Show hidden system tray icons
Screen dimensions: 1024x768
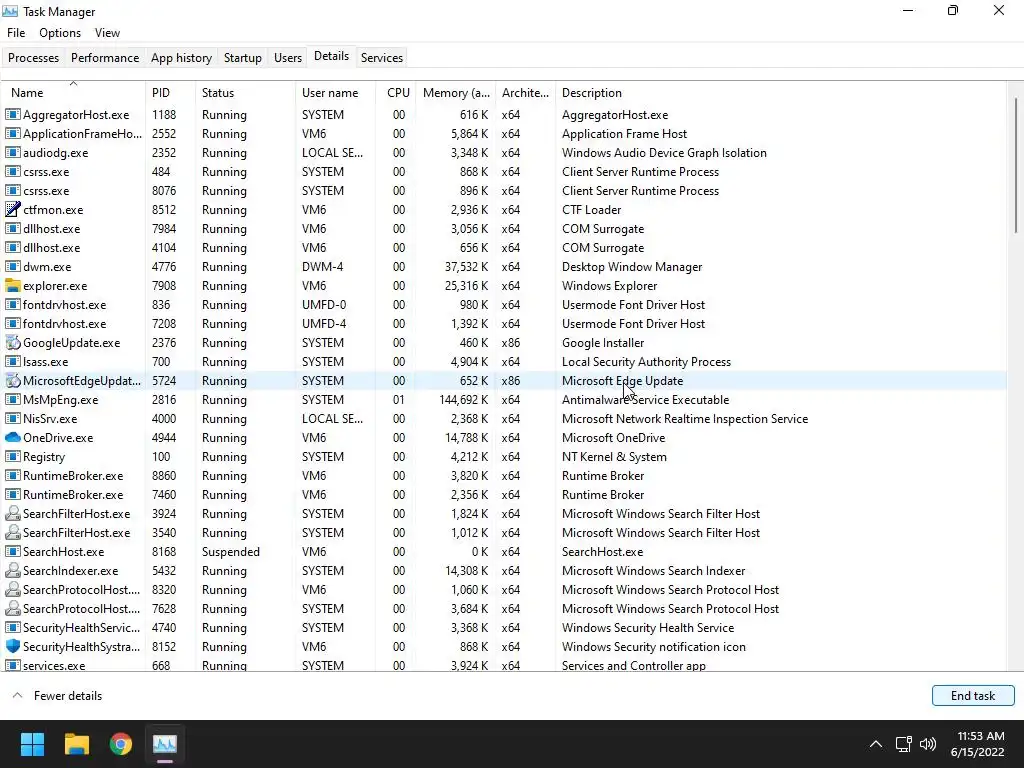click(x=876, y=743)
